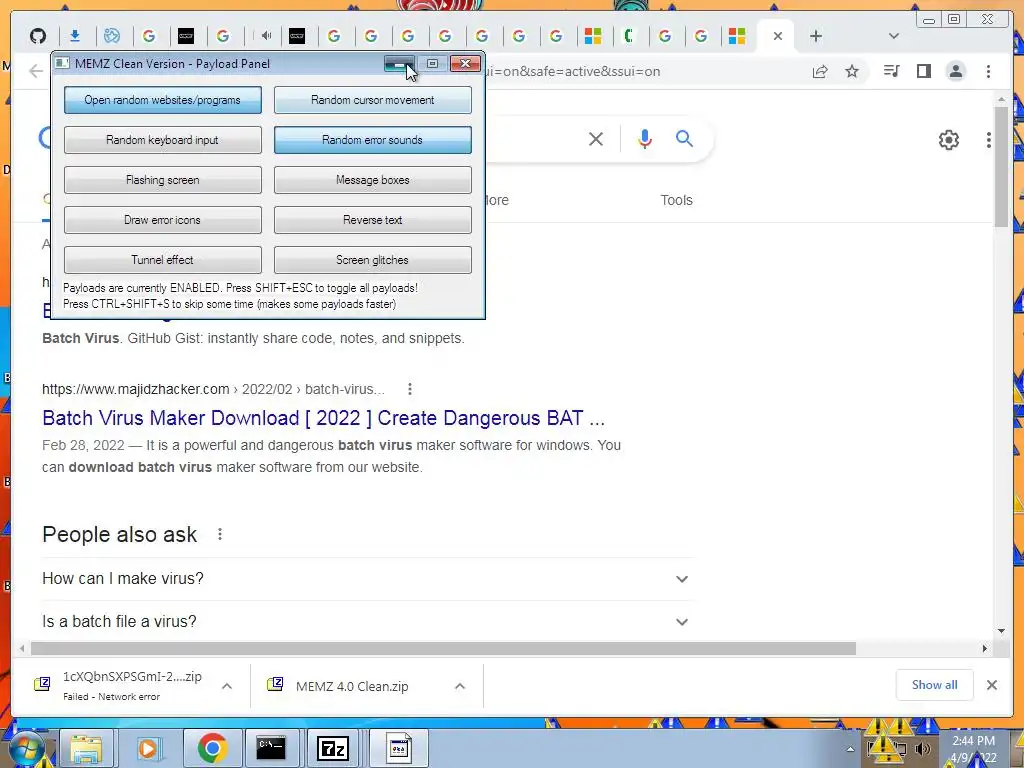Open the Chrome profile avatar

pyautogui.click(x=955, y=71)
